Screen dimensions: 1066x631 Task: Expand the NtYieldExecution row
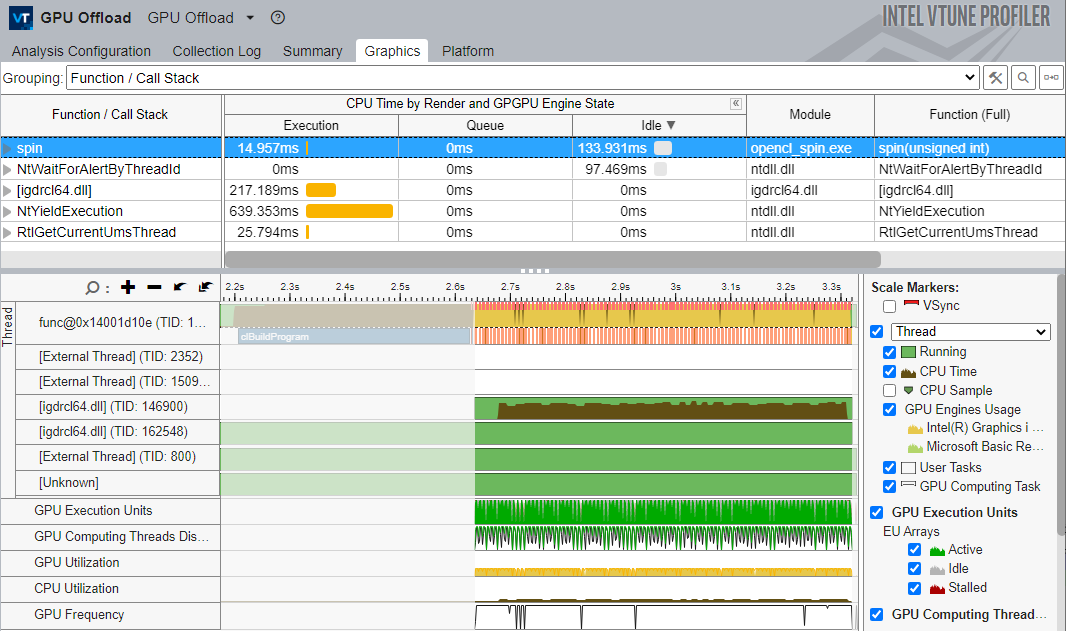point(8,211)
